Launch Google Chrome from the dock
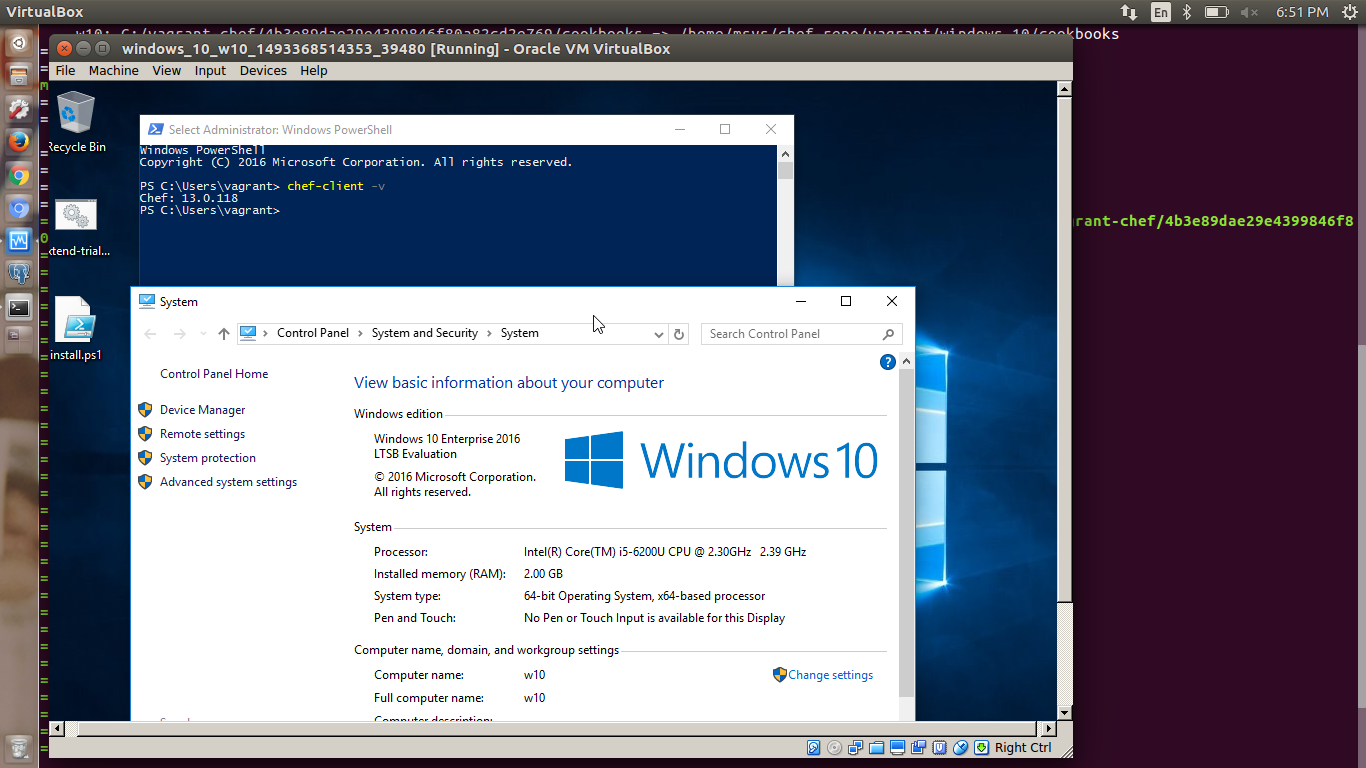Screen dimensions: 1366x768 19,175
